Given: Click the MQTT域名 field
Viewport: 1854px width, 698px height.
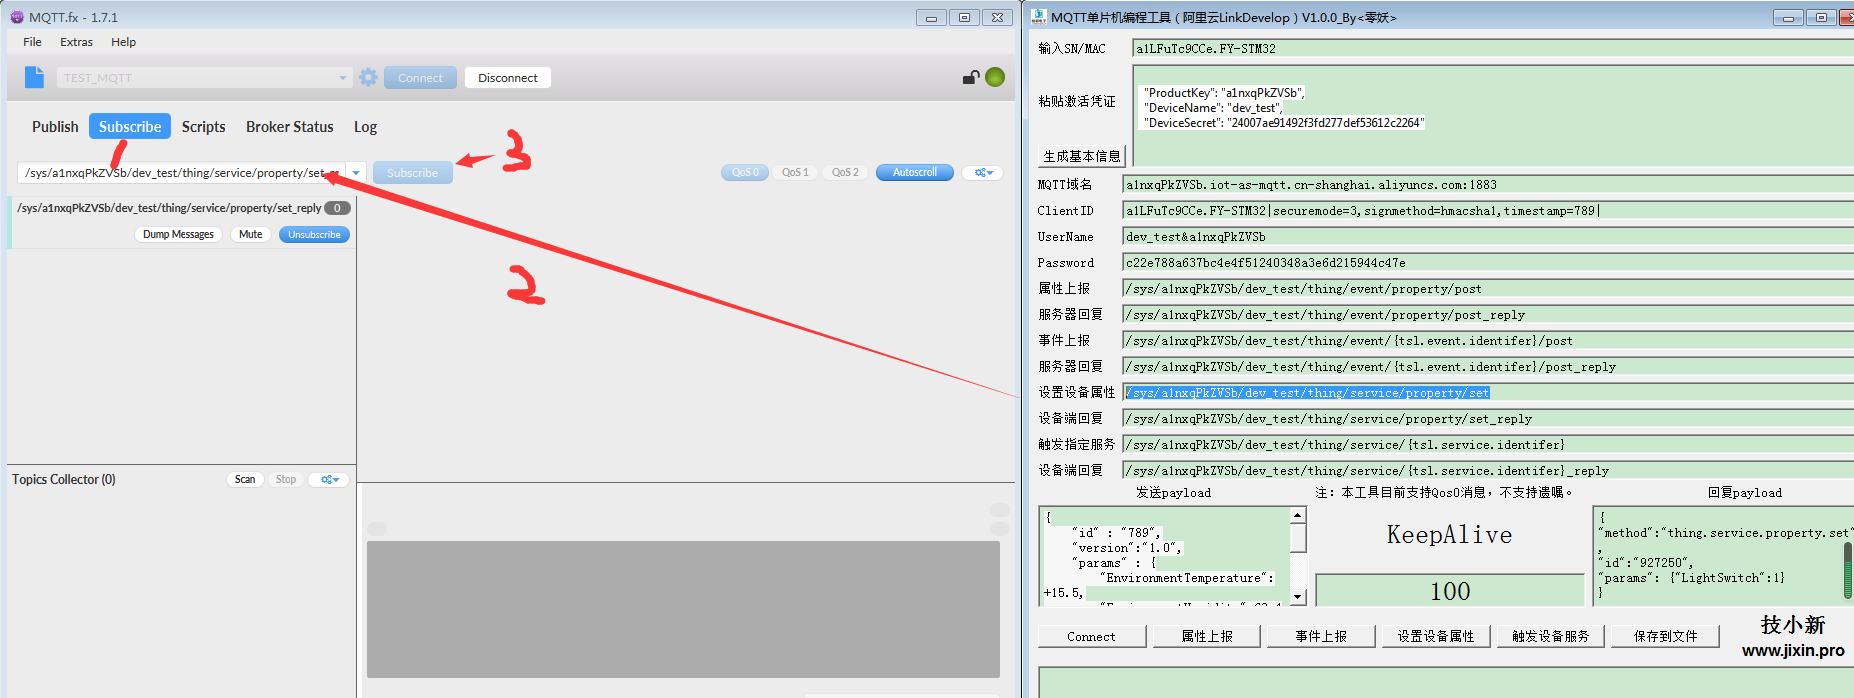Looking at the screenshot, I should (x=1488, y=185).
